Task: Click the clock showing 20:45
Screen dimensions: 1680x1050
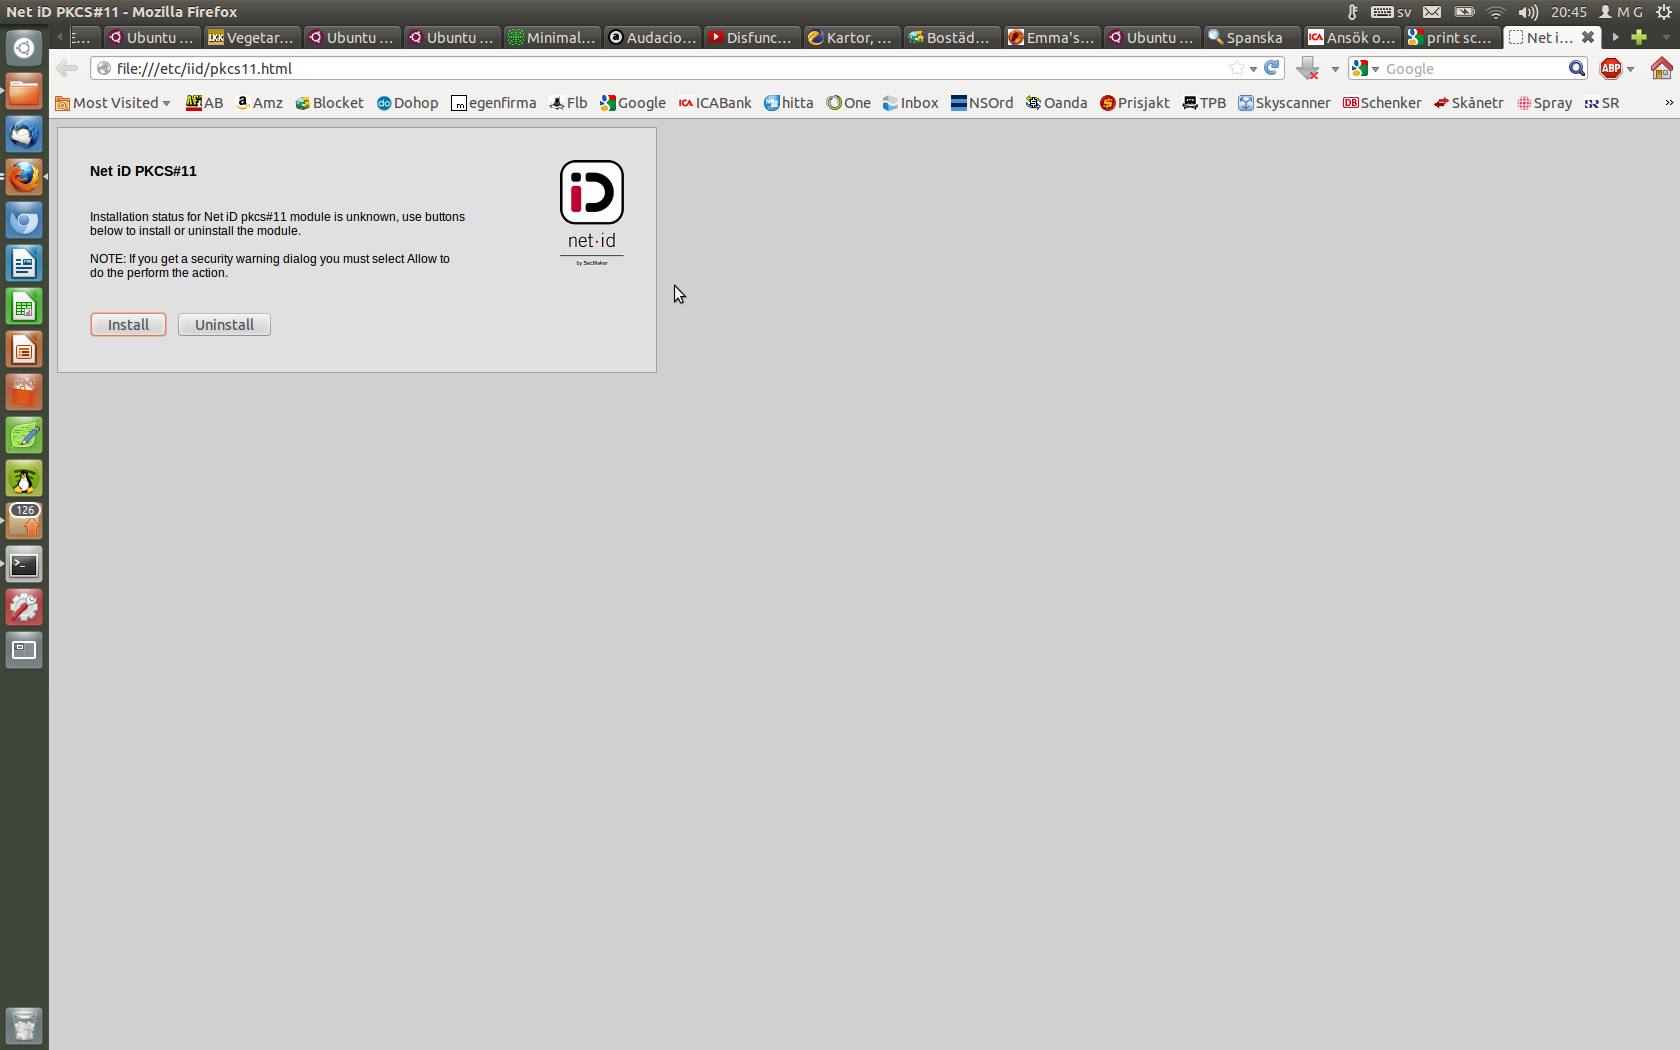Action: 1569,12
